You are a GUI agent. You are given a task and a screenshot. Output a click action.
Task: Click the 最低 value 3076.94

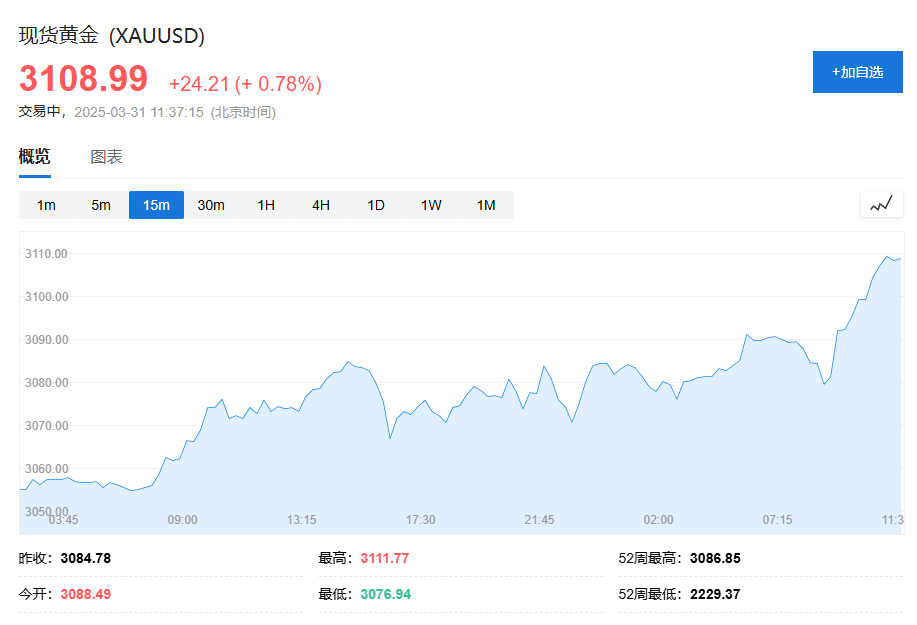point(385,595)
